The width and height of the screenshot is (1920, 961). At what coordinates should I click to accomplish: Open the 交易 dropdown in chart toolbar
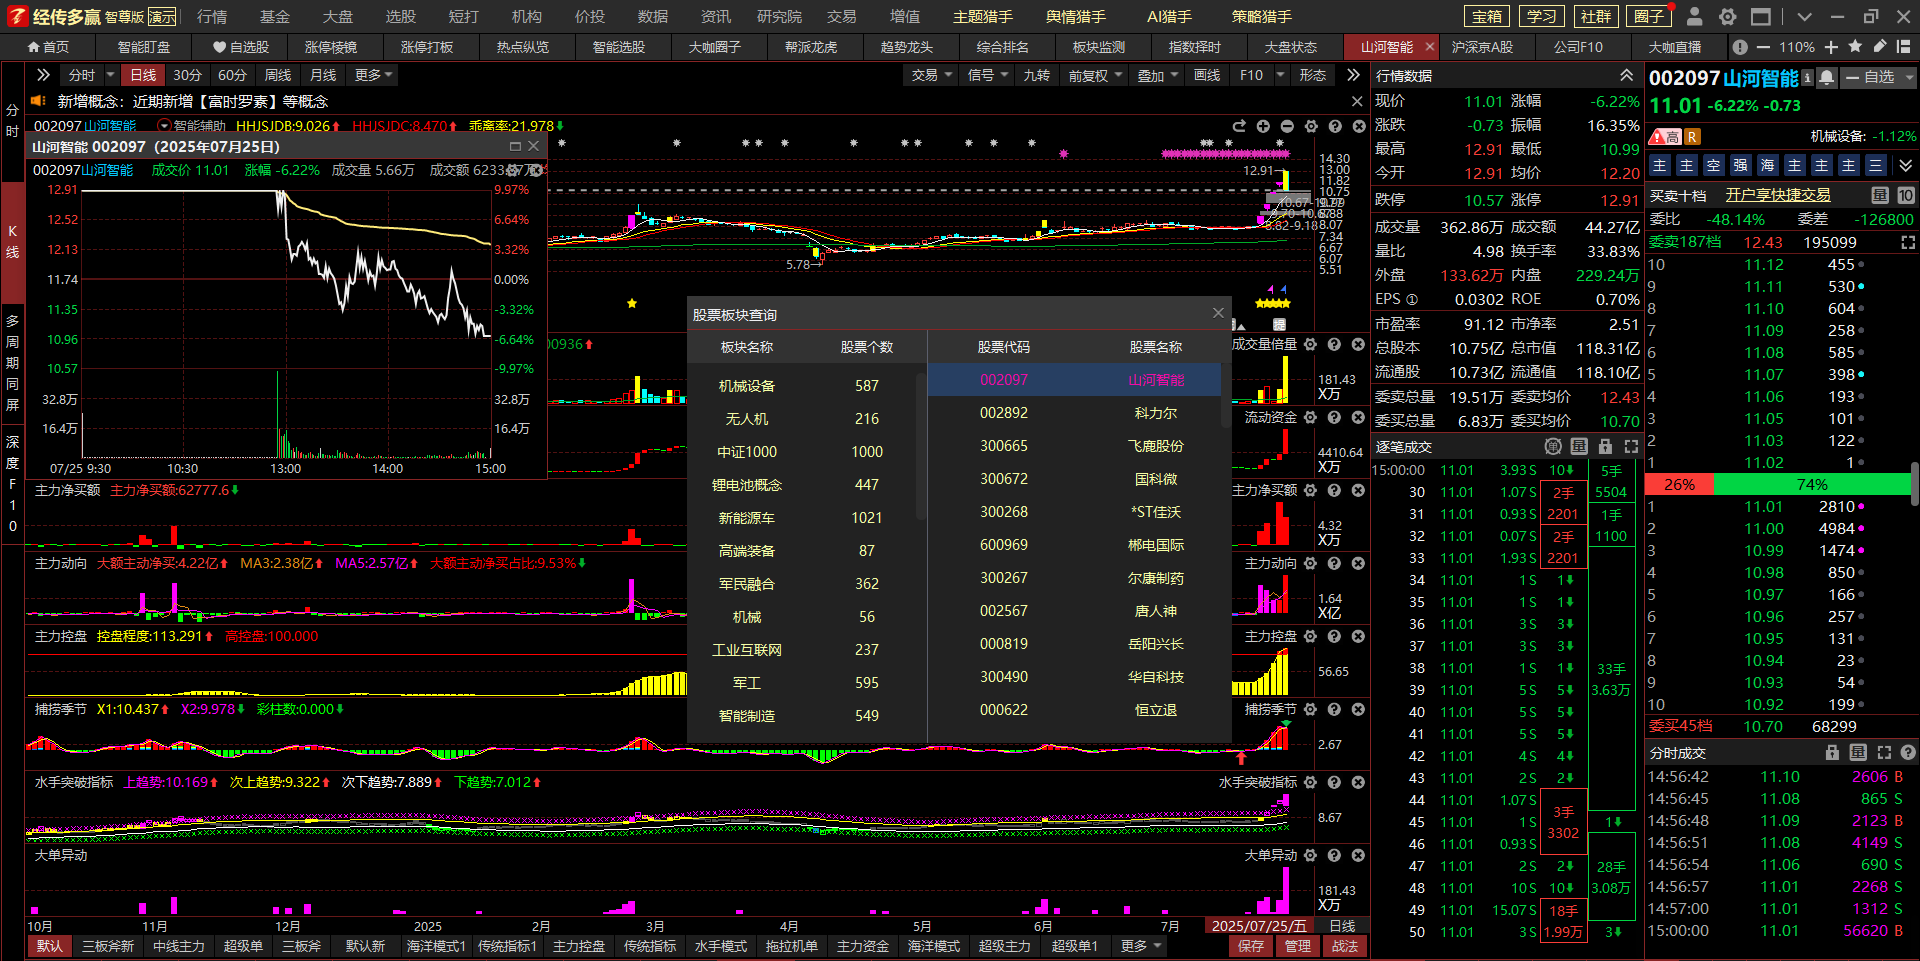tap(931, 75)
